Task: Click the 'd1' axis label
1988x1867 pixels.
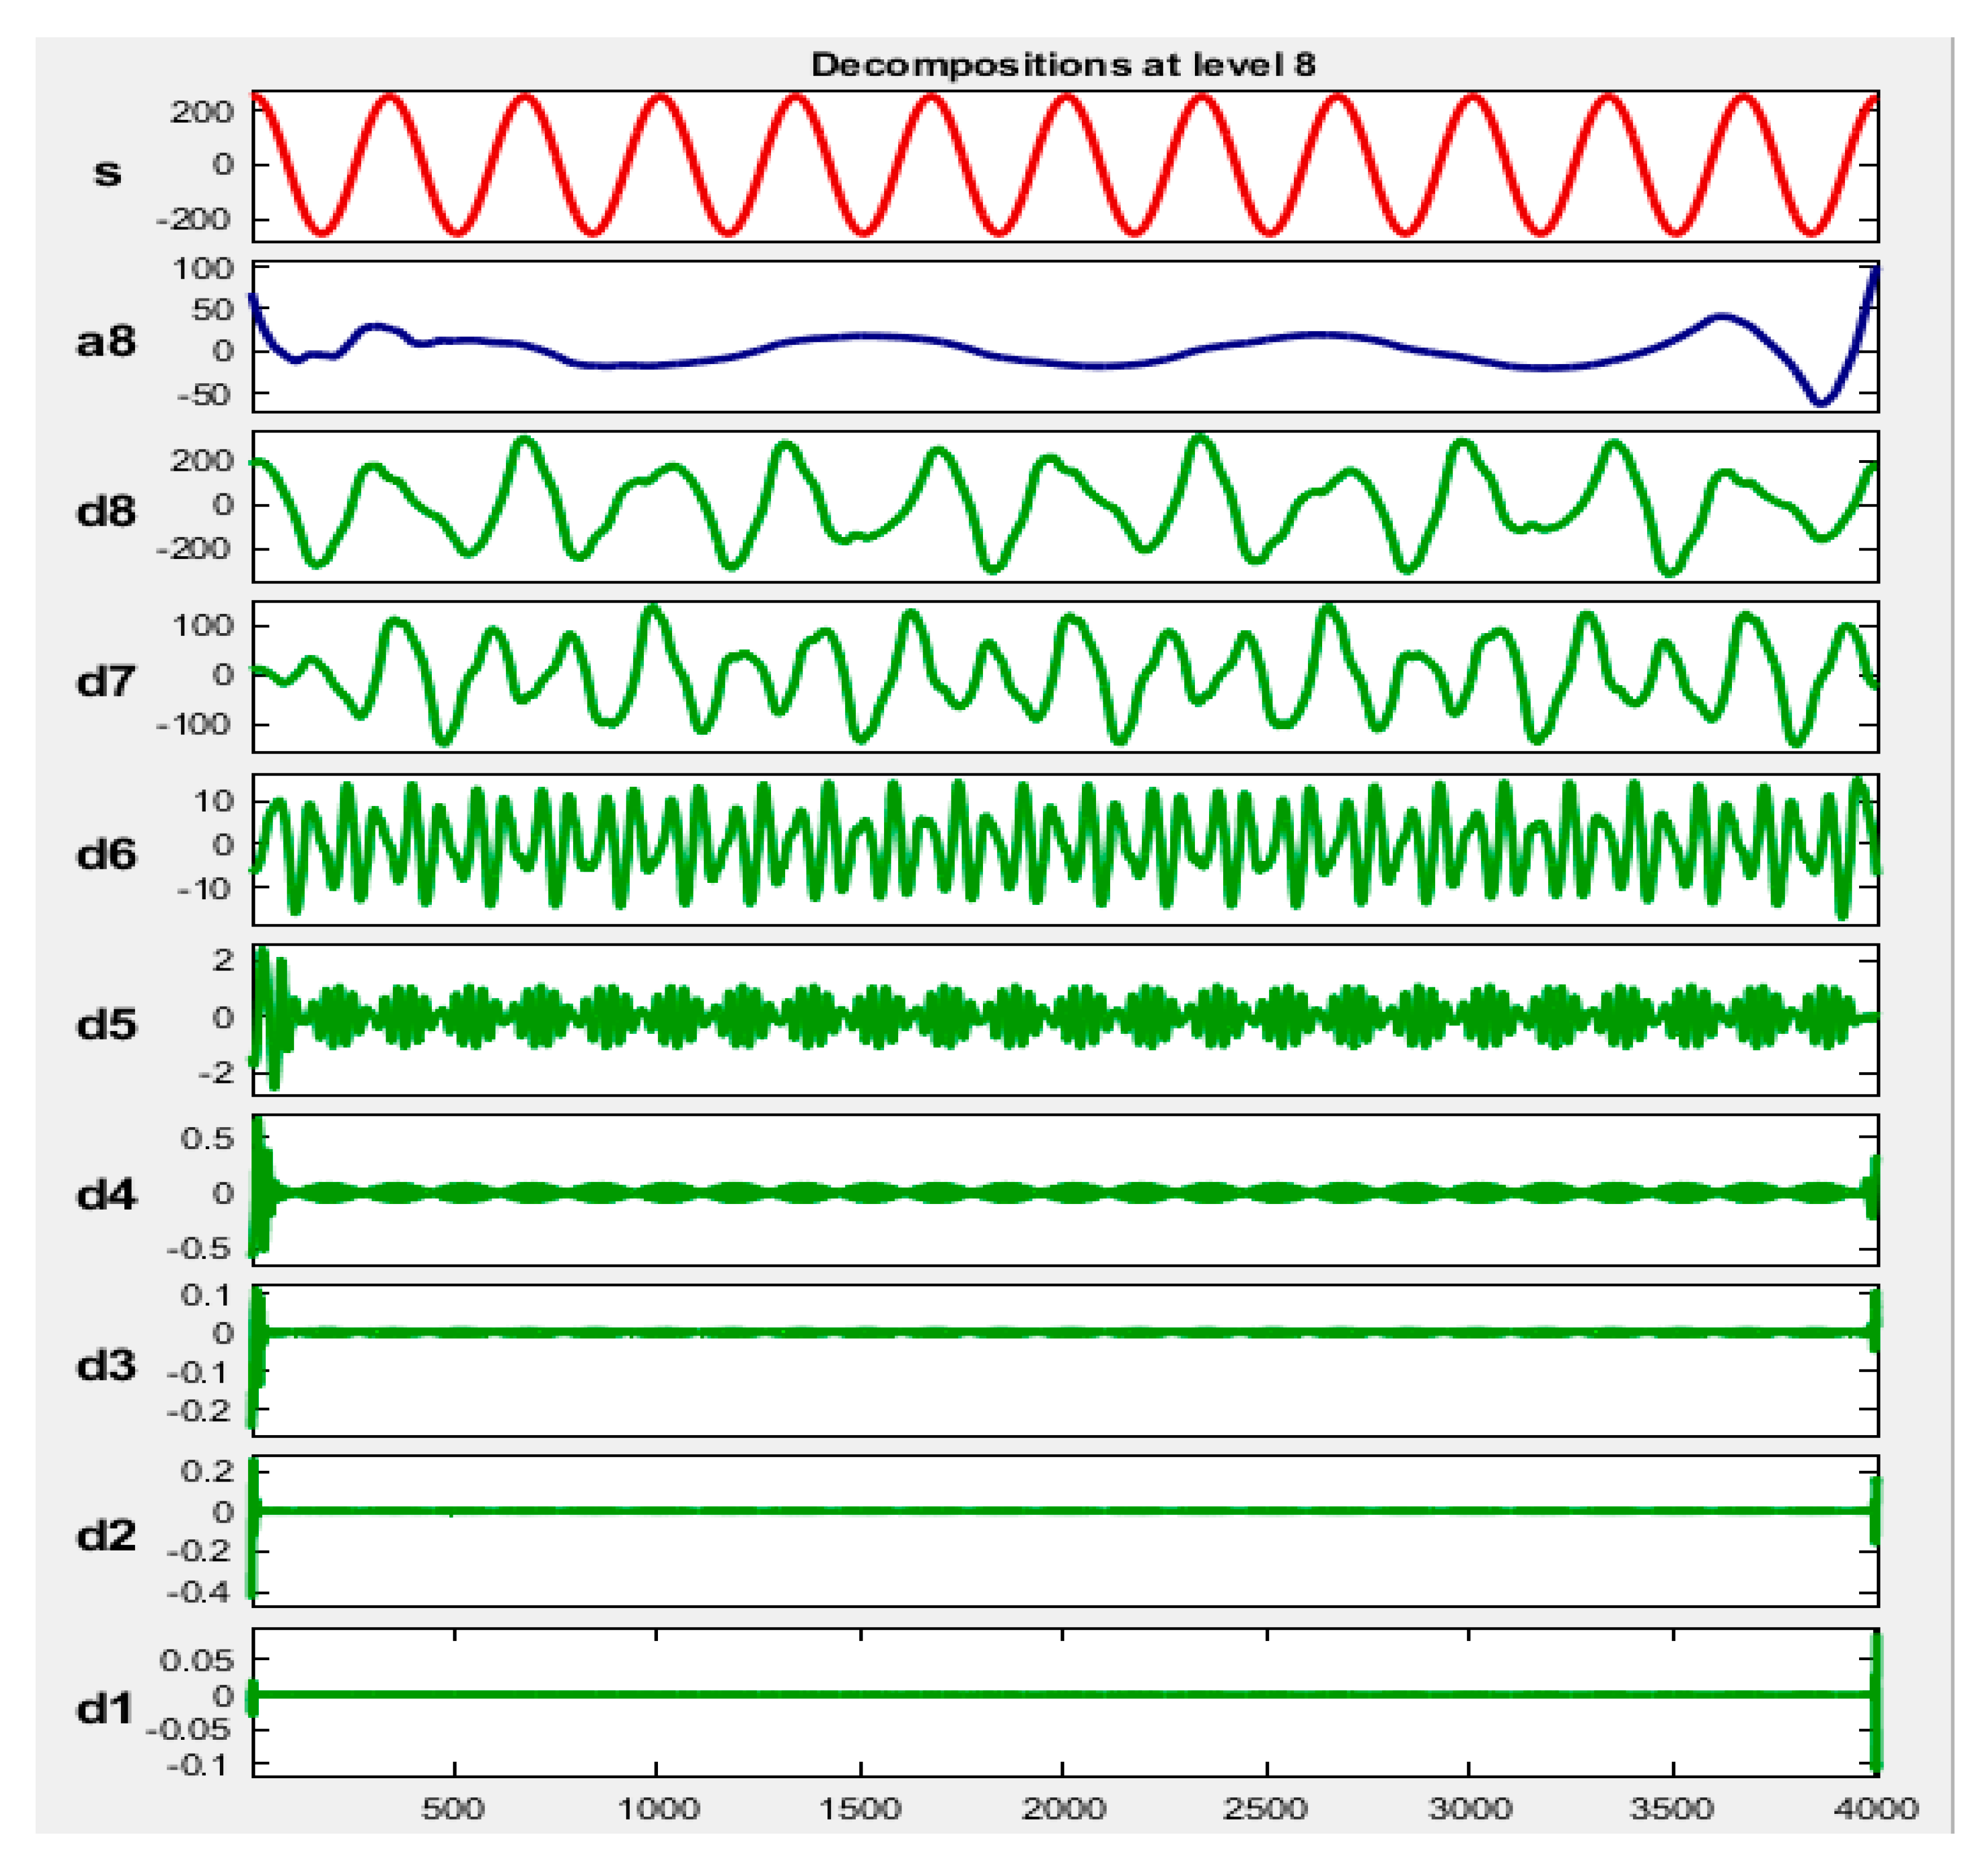Action: point(106,1708)
